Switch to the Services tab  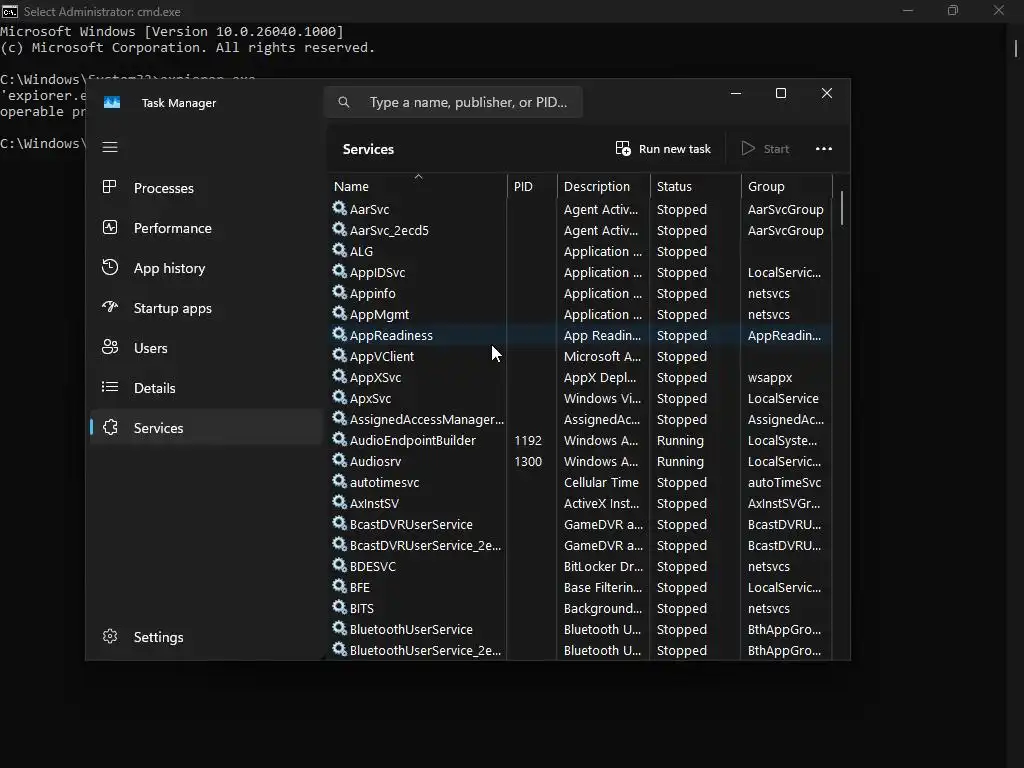(x=158, y=428)
